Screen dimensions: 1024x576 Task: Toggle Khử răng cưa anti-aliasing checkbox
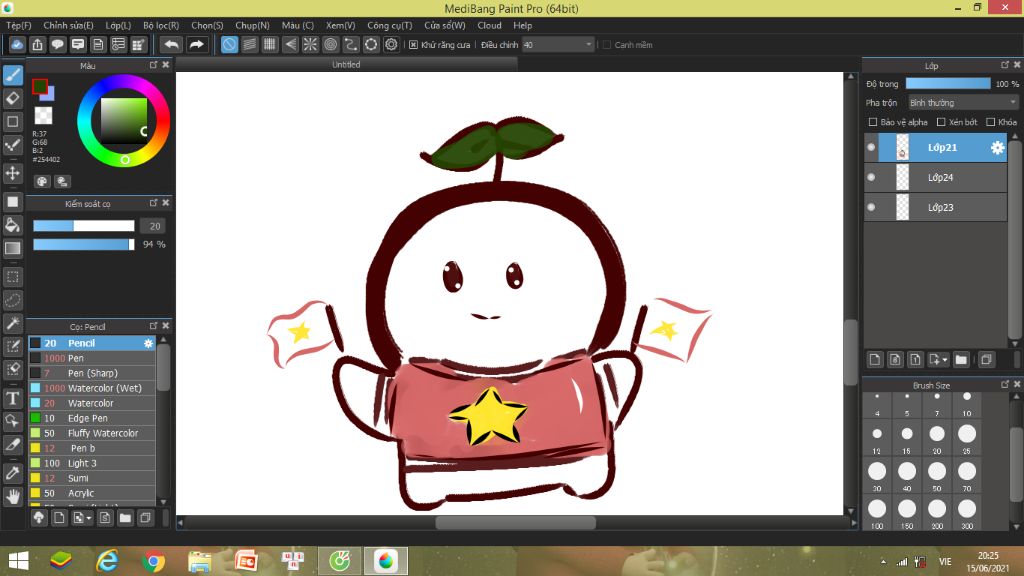413,44
